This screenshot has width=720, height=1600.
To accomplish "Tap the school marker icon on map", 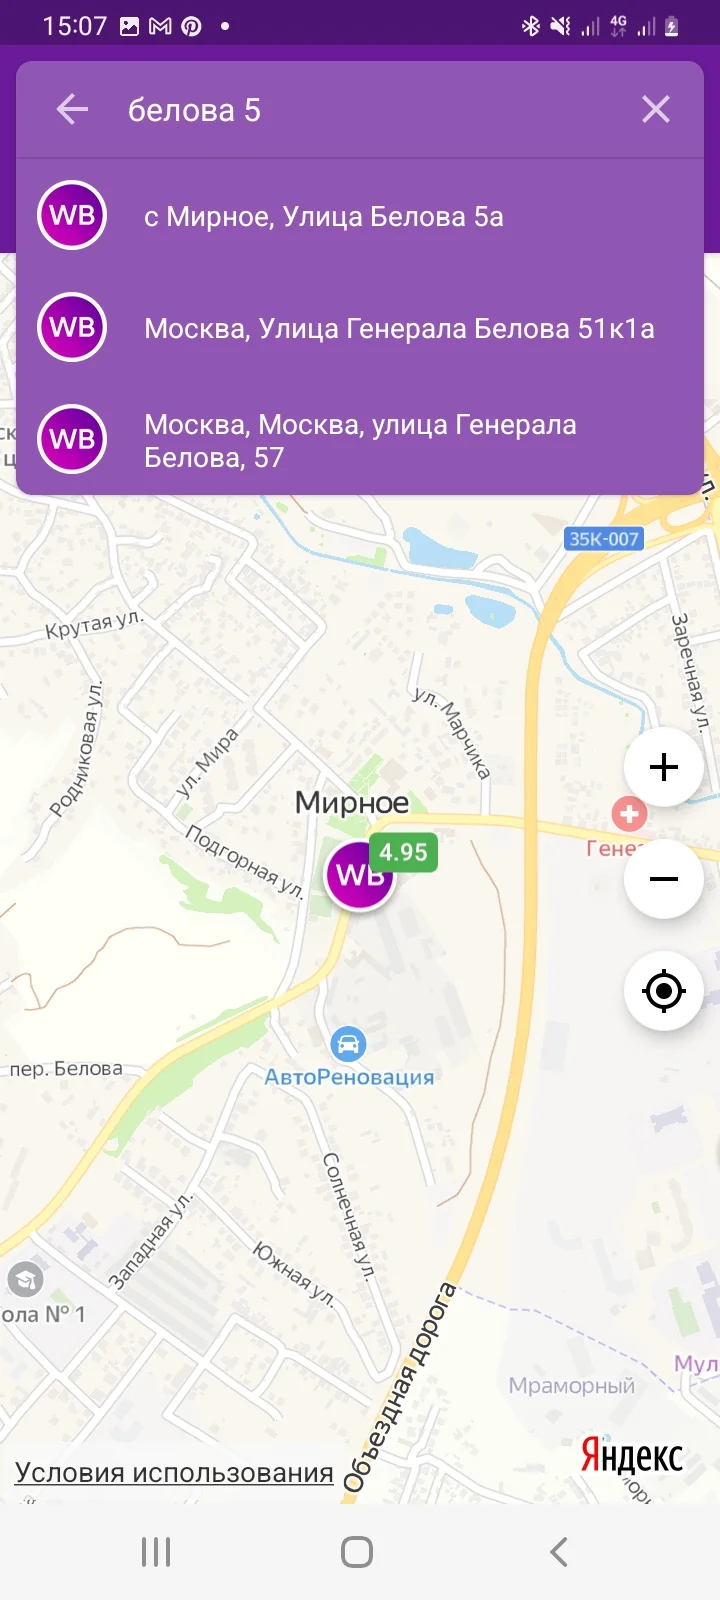I will click(25, 1279).
